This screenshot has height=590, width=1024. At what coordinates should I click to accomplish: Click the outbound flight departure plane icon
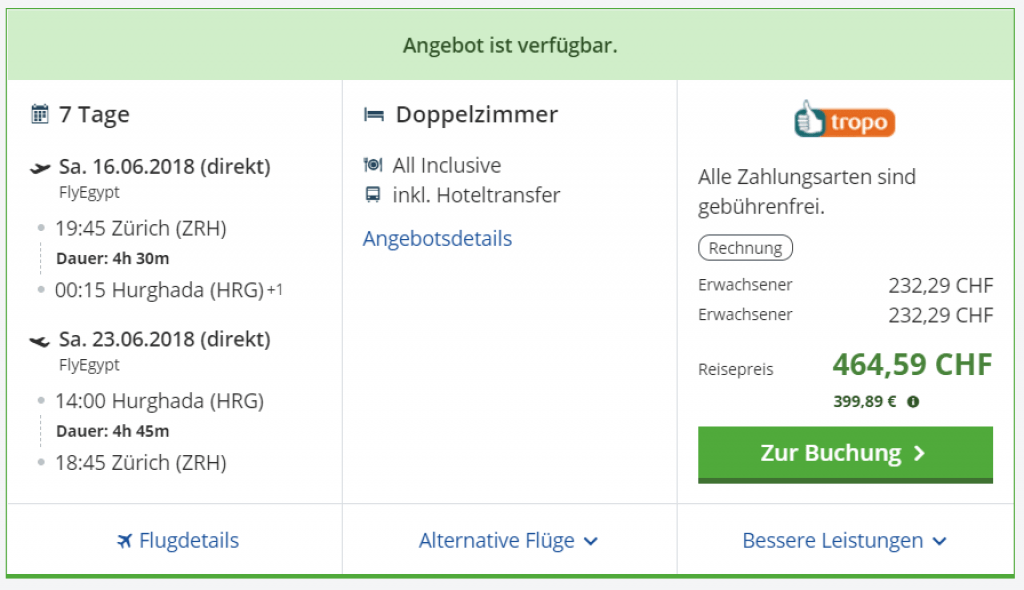click(40, 167)
